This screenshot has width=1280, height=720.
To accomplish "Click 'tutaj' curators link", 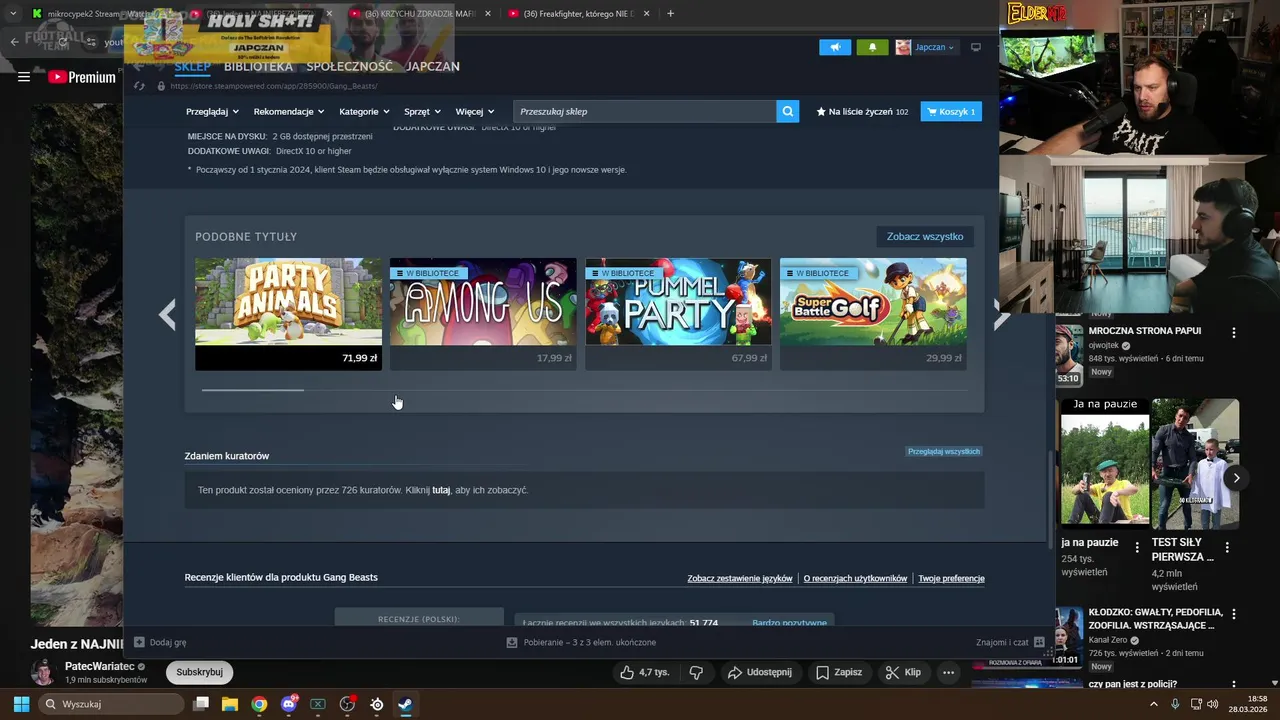I will pos(441,491).
